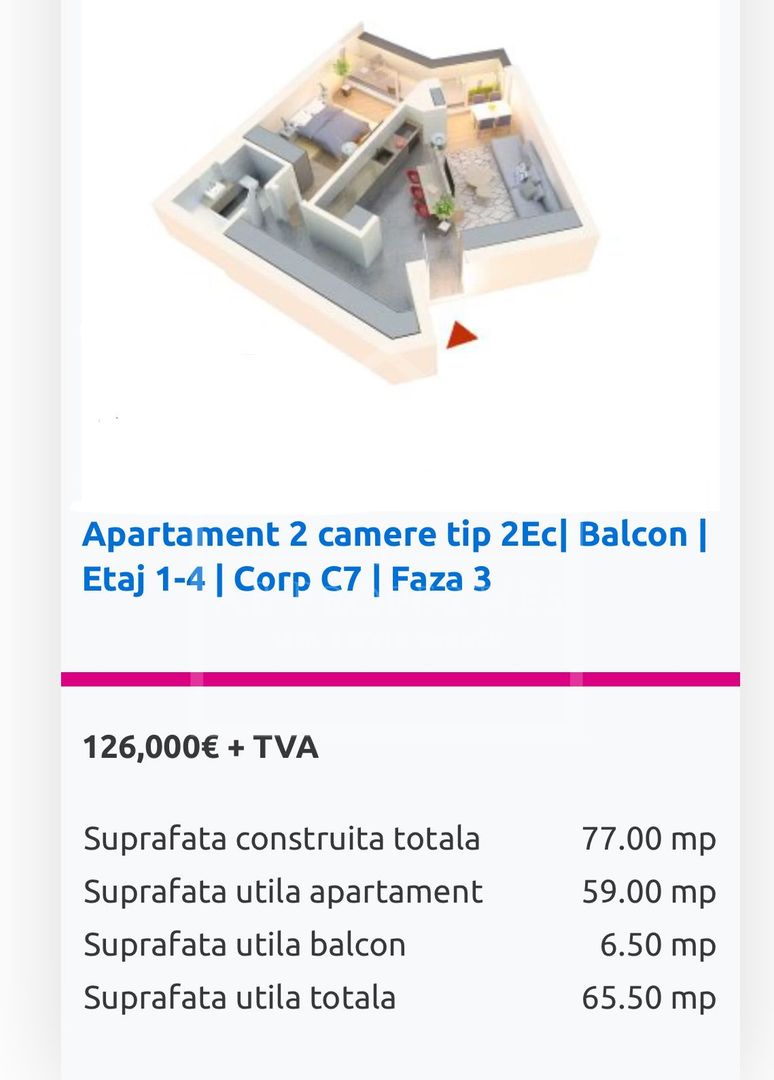Click the living room sofa in floor plan
This screenshot has height=1080, width=774.
[x=532, y=176]
